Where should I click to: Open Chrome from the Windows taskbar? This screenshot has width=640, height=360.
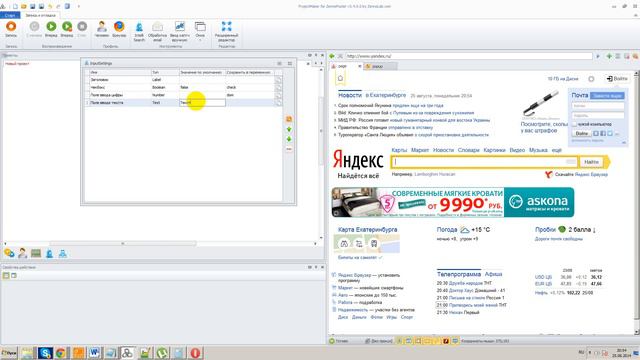[60, 353]
